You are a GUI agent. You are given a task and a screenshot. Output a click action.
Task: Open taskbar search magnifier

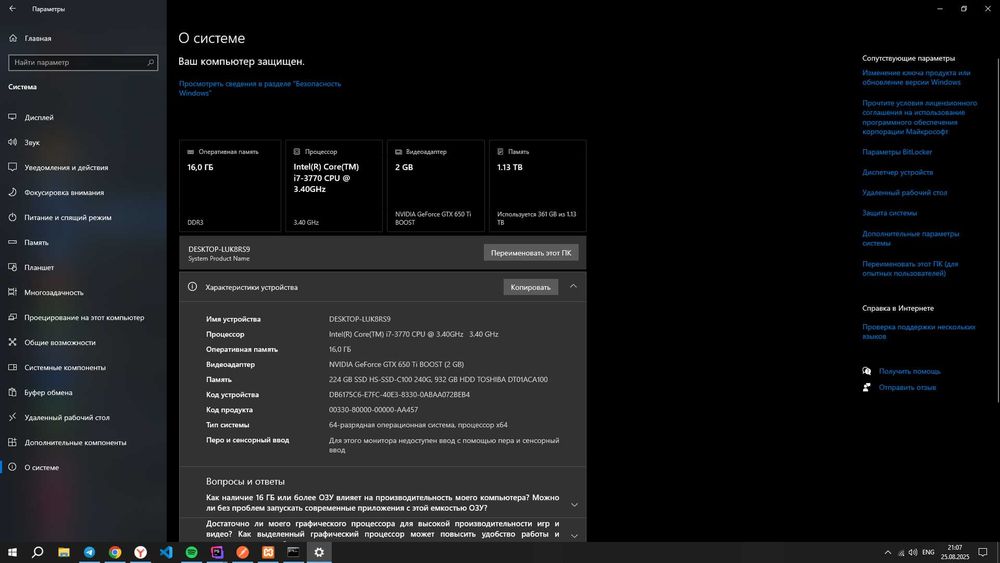click(38, 552)
